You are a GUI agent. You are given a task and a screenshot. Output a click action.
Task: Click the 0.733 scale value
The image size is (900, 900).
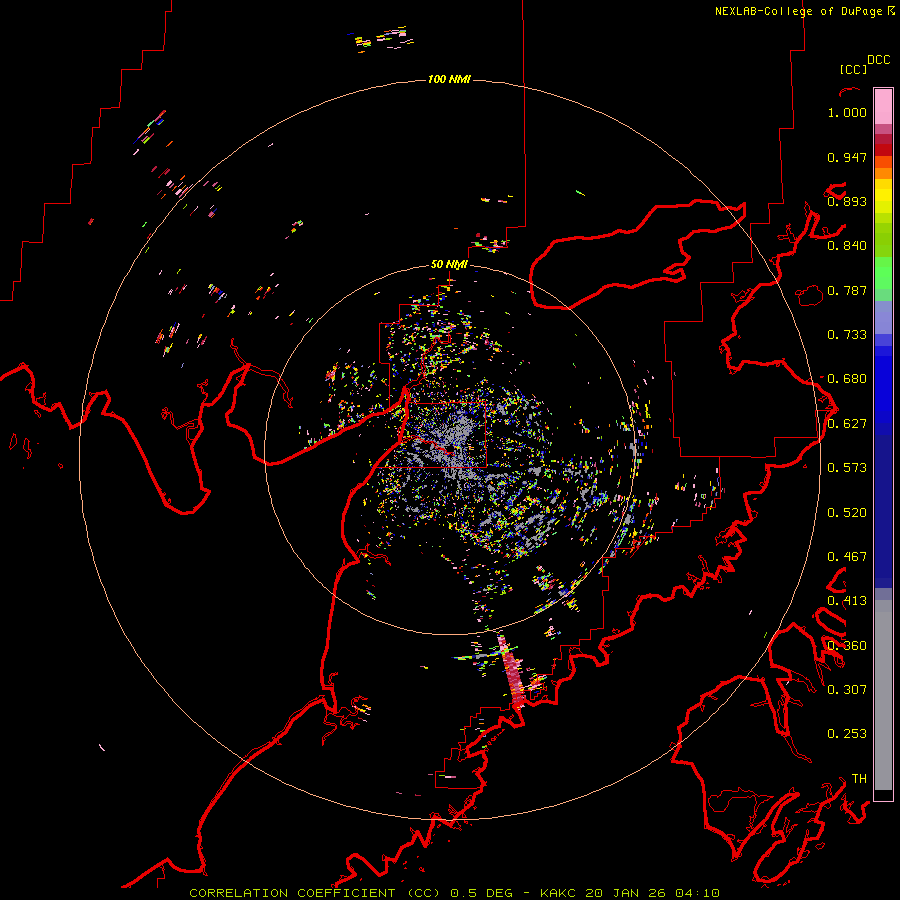[x=847, y=335]
